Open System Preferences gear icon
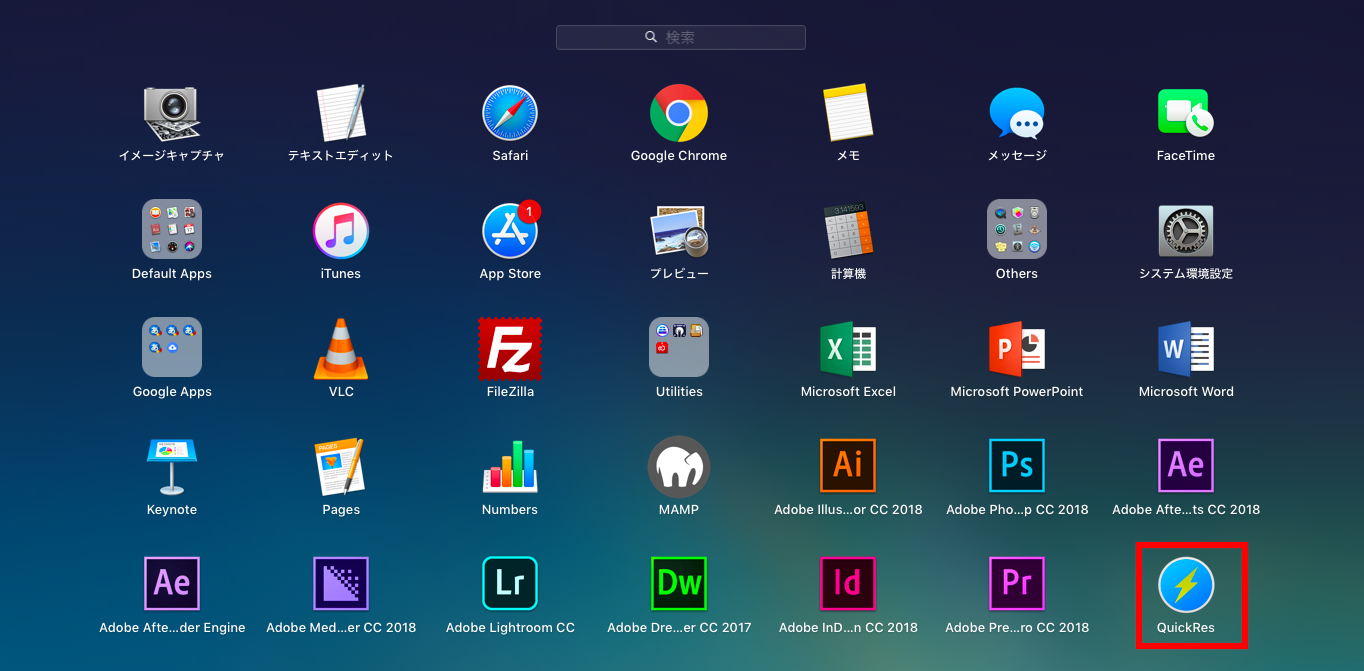The image size is (1364, 671). (x=1186, y=231)
